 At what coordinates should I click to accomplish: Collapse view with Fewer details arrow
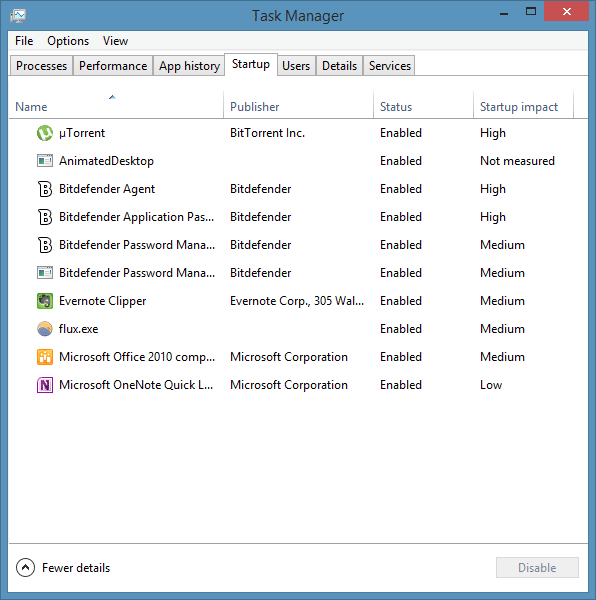pos(25,567)
